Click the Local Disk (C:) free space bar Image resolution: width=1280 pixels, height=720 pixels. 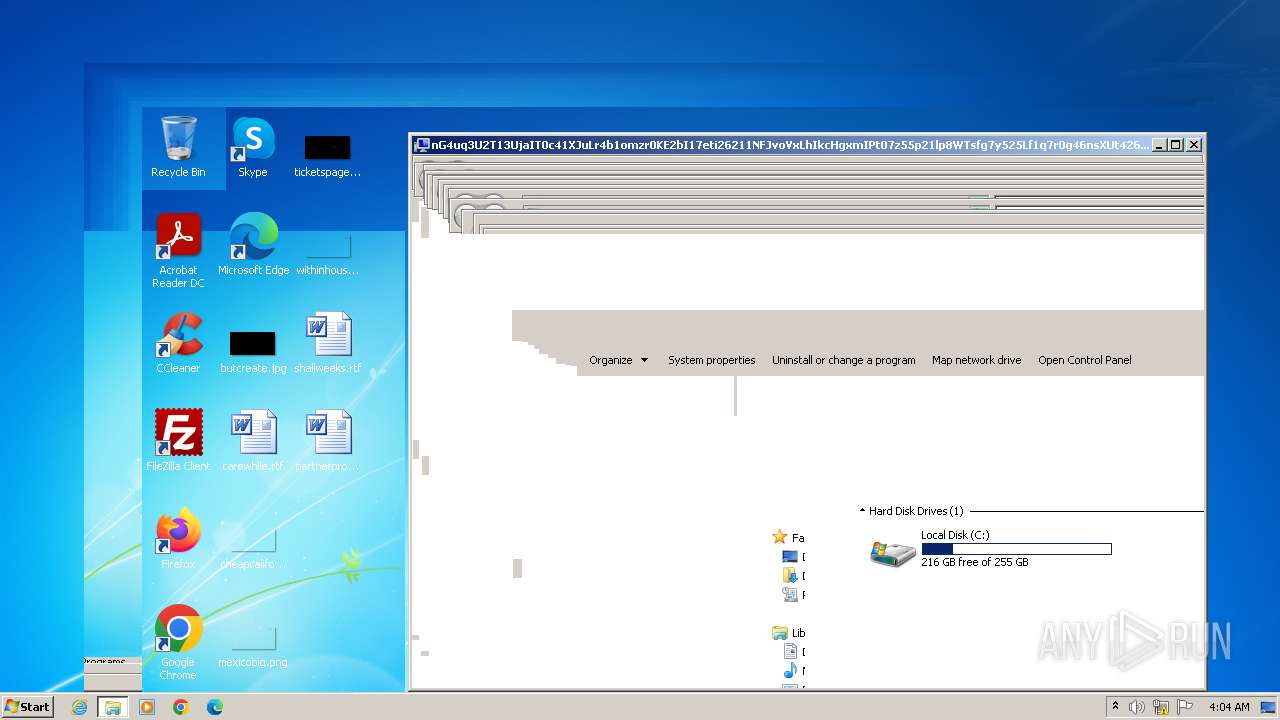1016,549
